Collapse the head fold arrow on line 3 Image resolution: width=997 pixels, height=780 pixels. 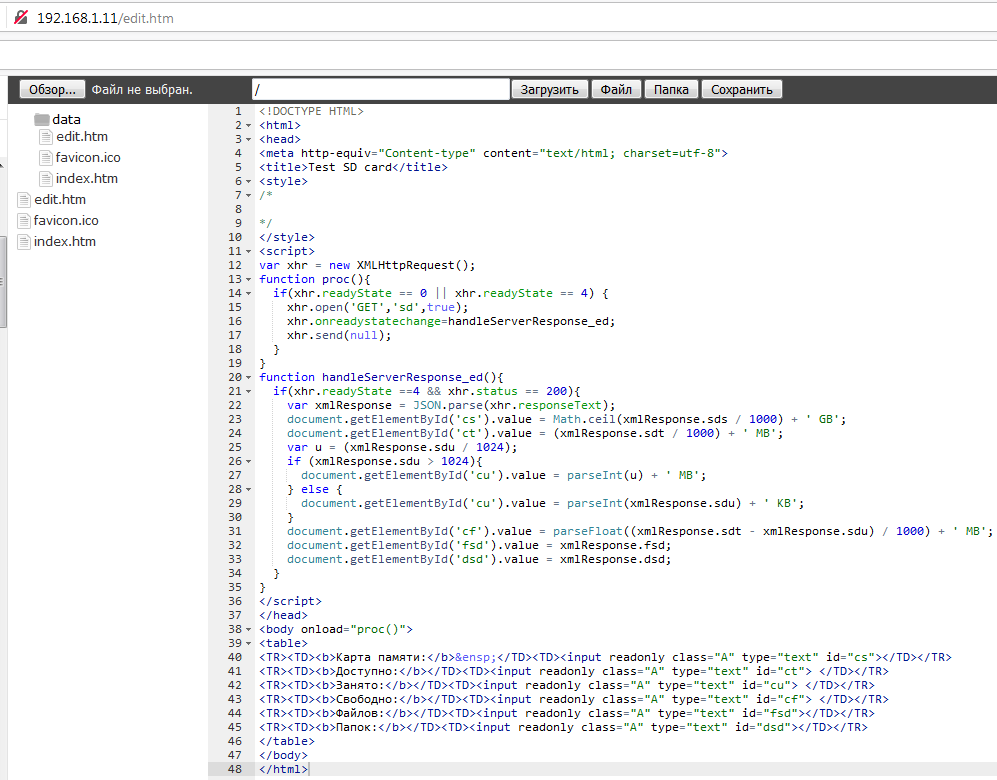(249, 140)
